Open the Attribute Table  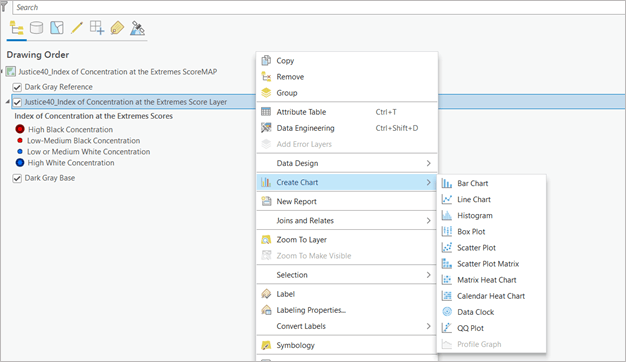coord(347,112)
